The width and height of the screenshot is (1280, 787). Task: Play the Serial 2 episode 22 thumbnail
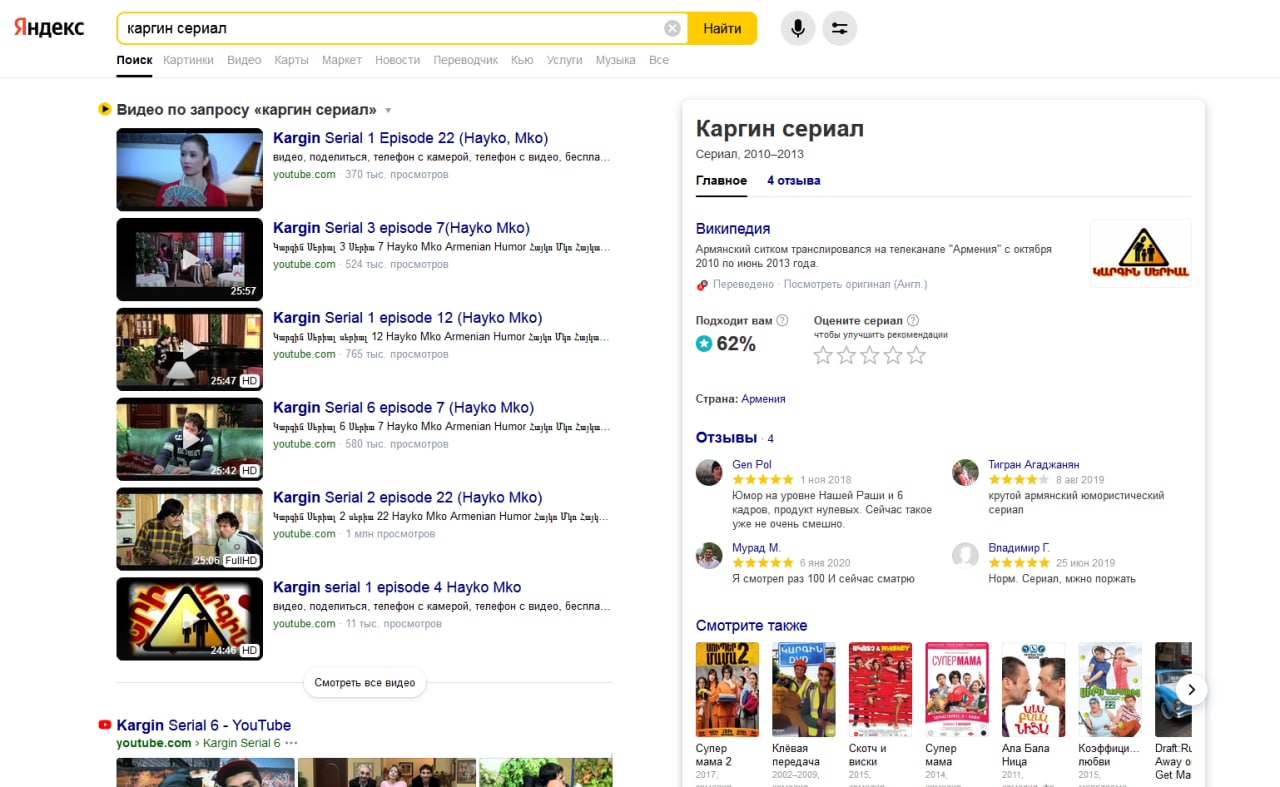pyautogui.click(x=190, y=529)
